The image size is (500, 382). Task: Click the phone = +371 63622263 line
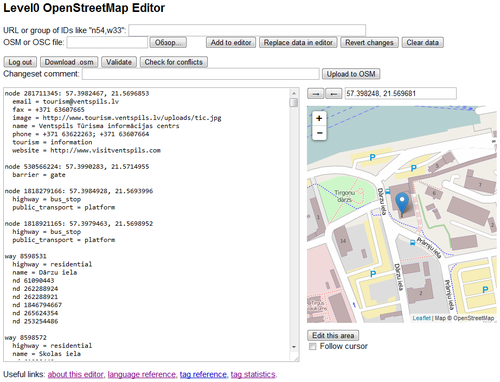(81, 134)
